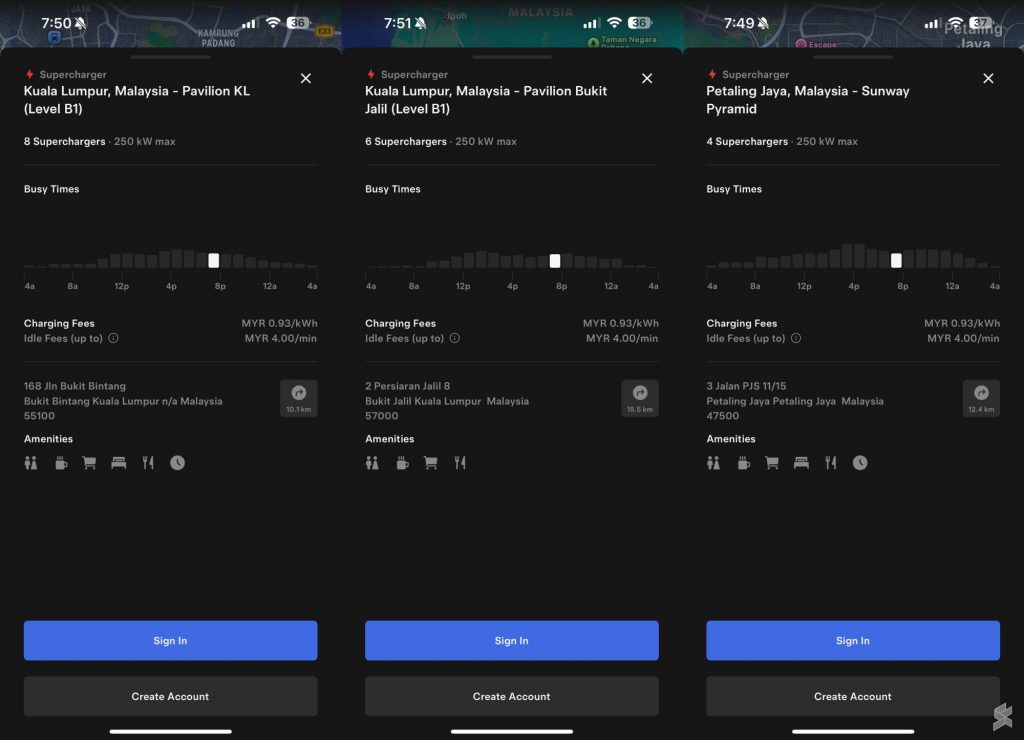Viewport: 1024px width, 740px height.
Task: Dismiss the Sunway Pyramid supercharger sheet
Action: pos(988,78)
